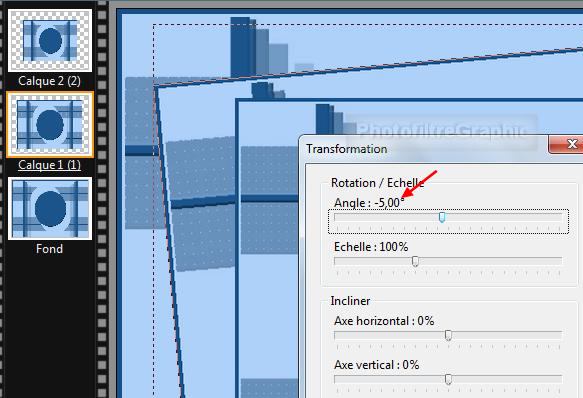Image resolution: width=583 pixels, height=398 pixels.
Task: Click the Echelle slider handle
Action: pos(415,261)
